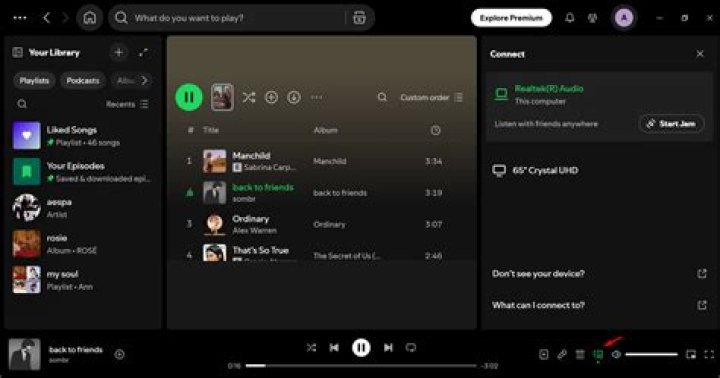Image resolution: width=720 pixels, height=378 pixels.
Task: Sort by duration clock icon
Action: coord(435,130)
